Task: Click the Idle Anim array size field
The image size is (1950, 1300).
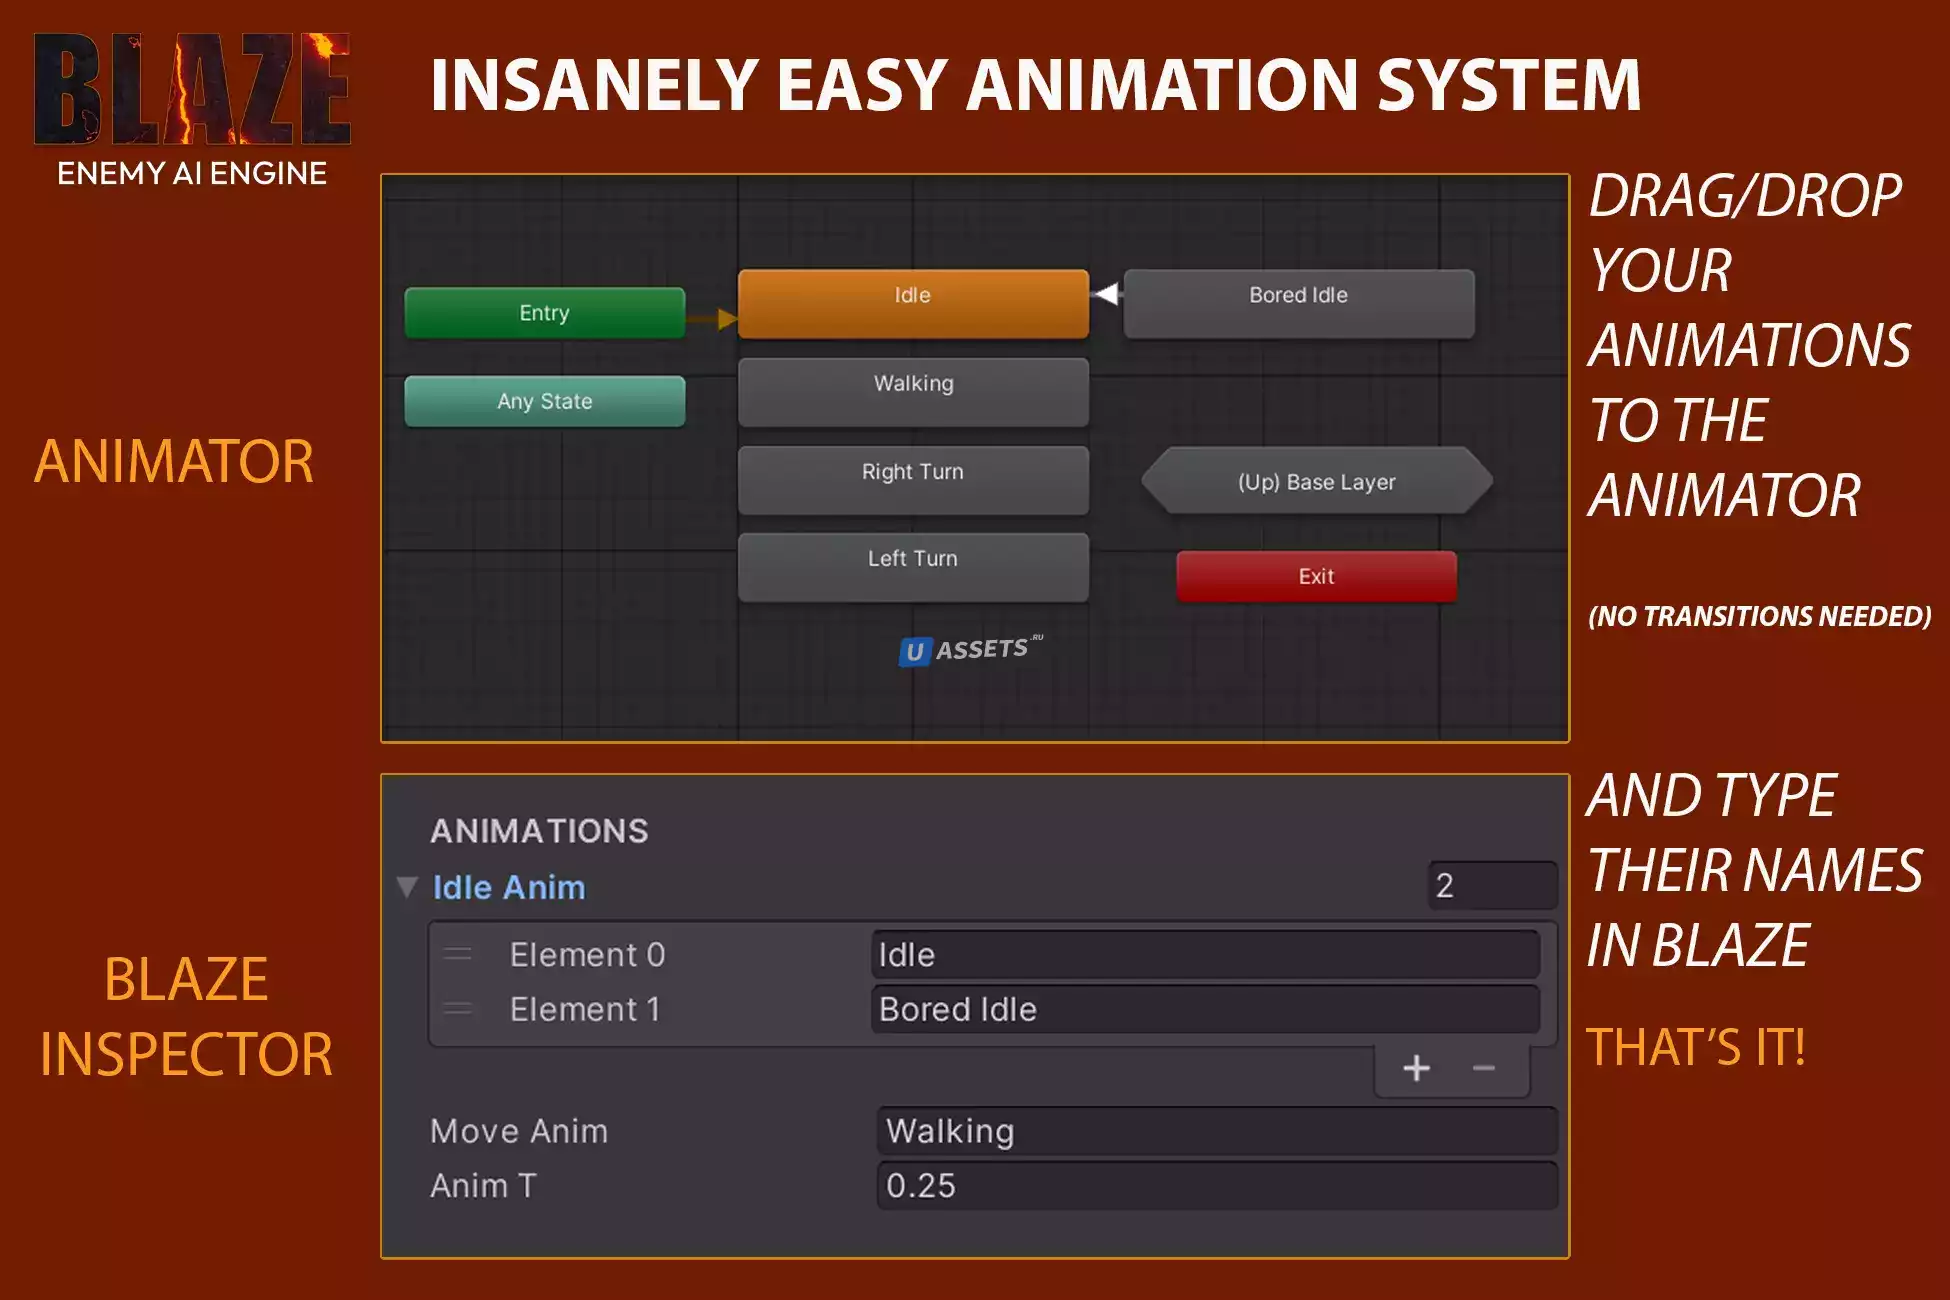Action: tap(1491, 885)
